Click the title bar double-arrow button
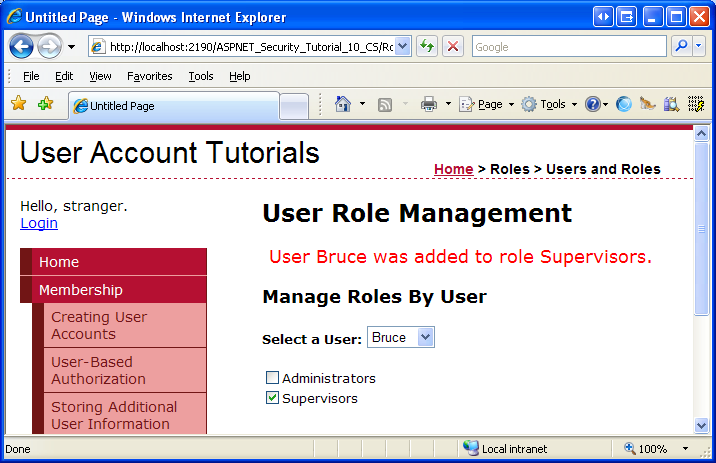Viewport: 716px width, 463px height. (603, 17)
